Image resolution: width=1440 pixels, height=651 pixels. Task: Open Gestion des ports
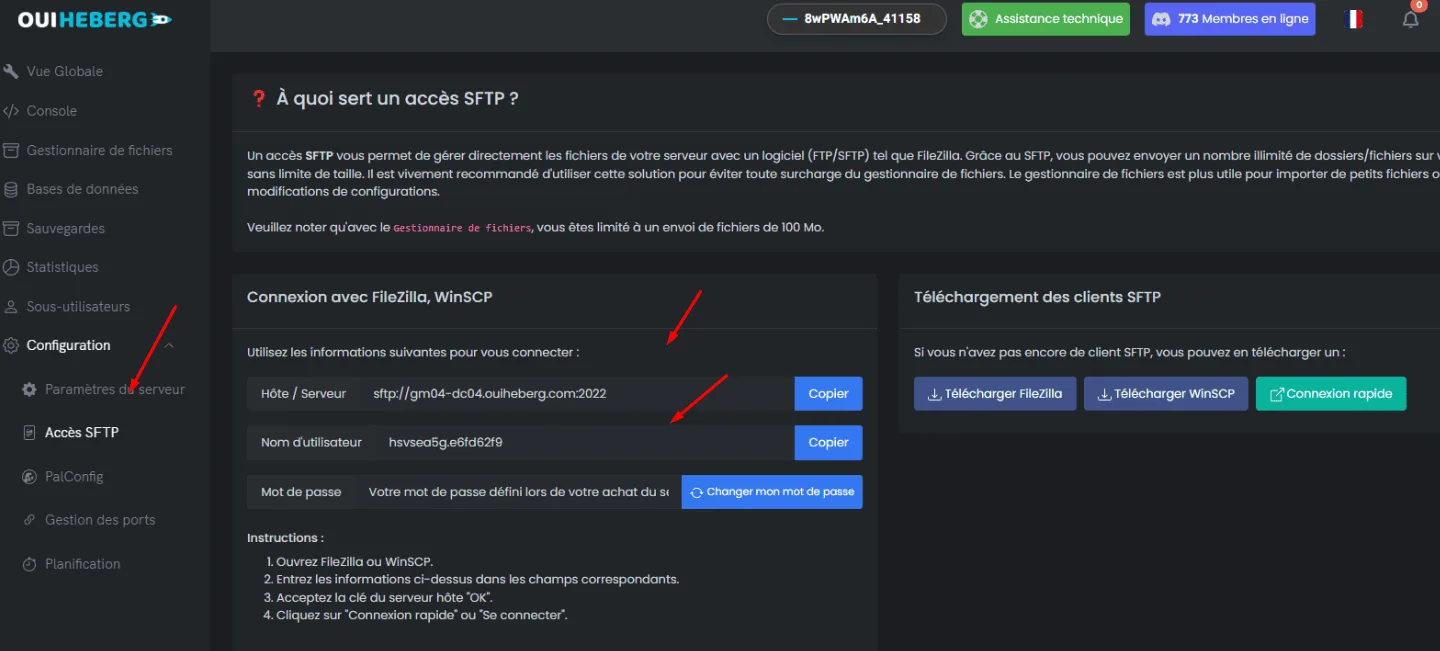pyautogui.click(x=100, y=520)
